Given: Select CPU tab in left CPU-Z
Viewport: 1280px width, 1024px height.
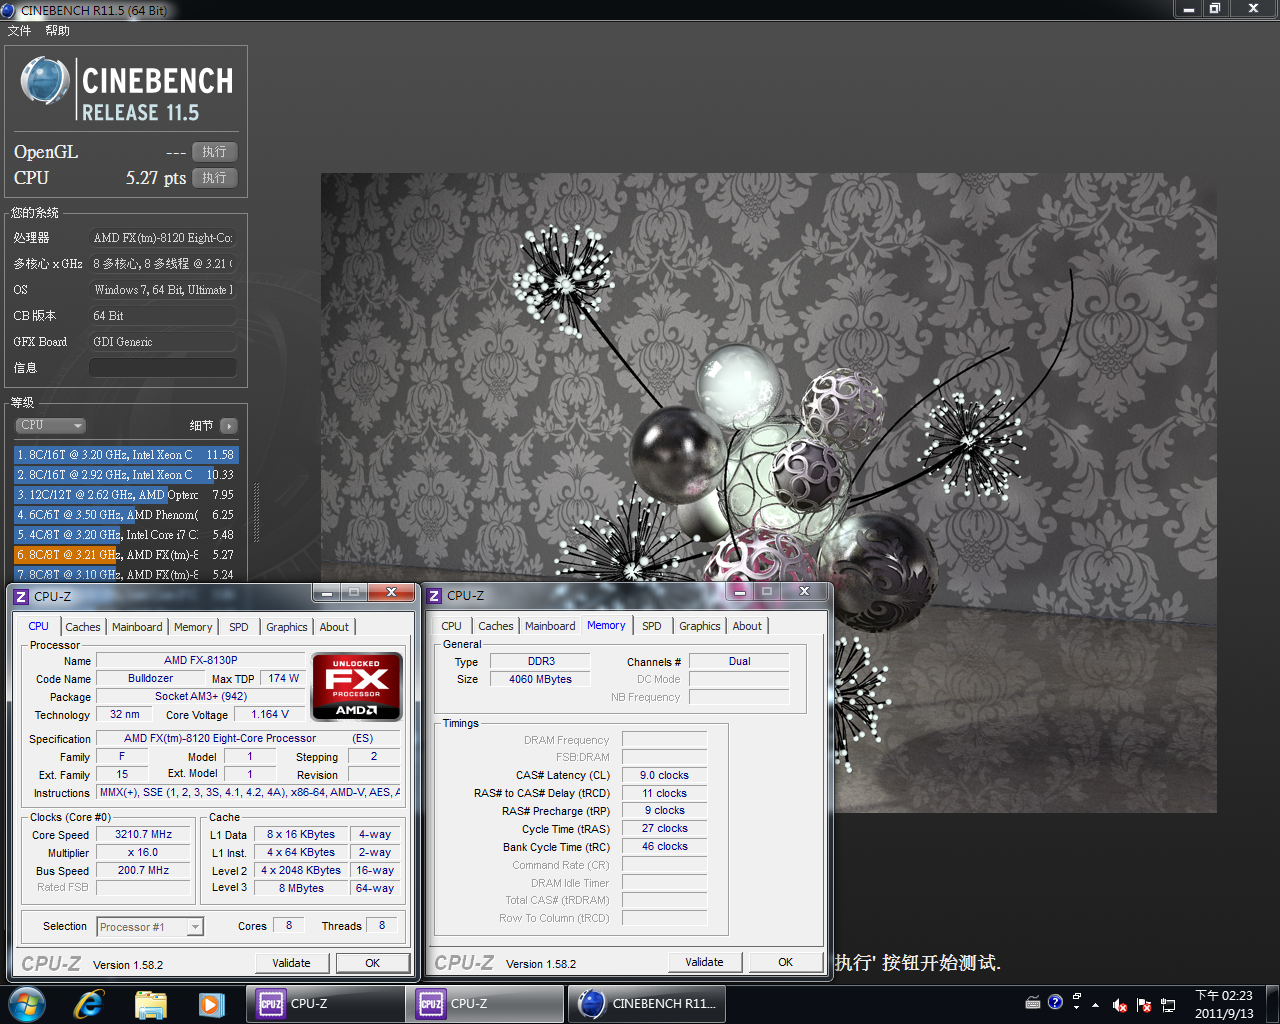Looking at the screenshot, I should click(x=39, y=626).
